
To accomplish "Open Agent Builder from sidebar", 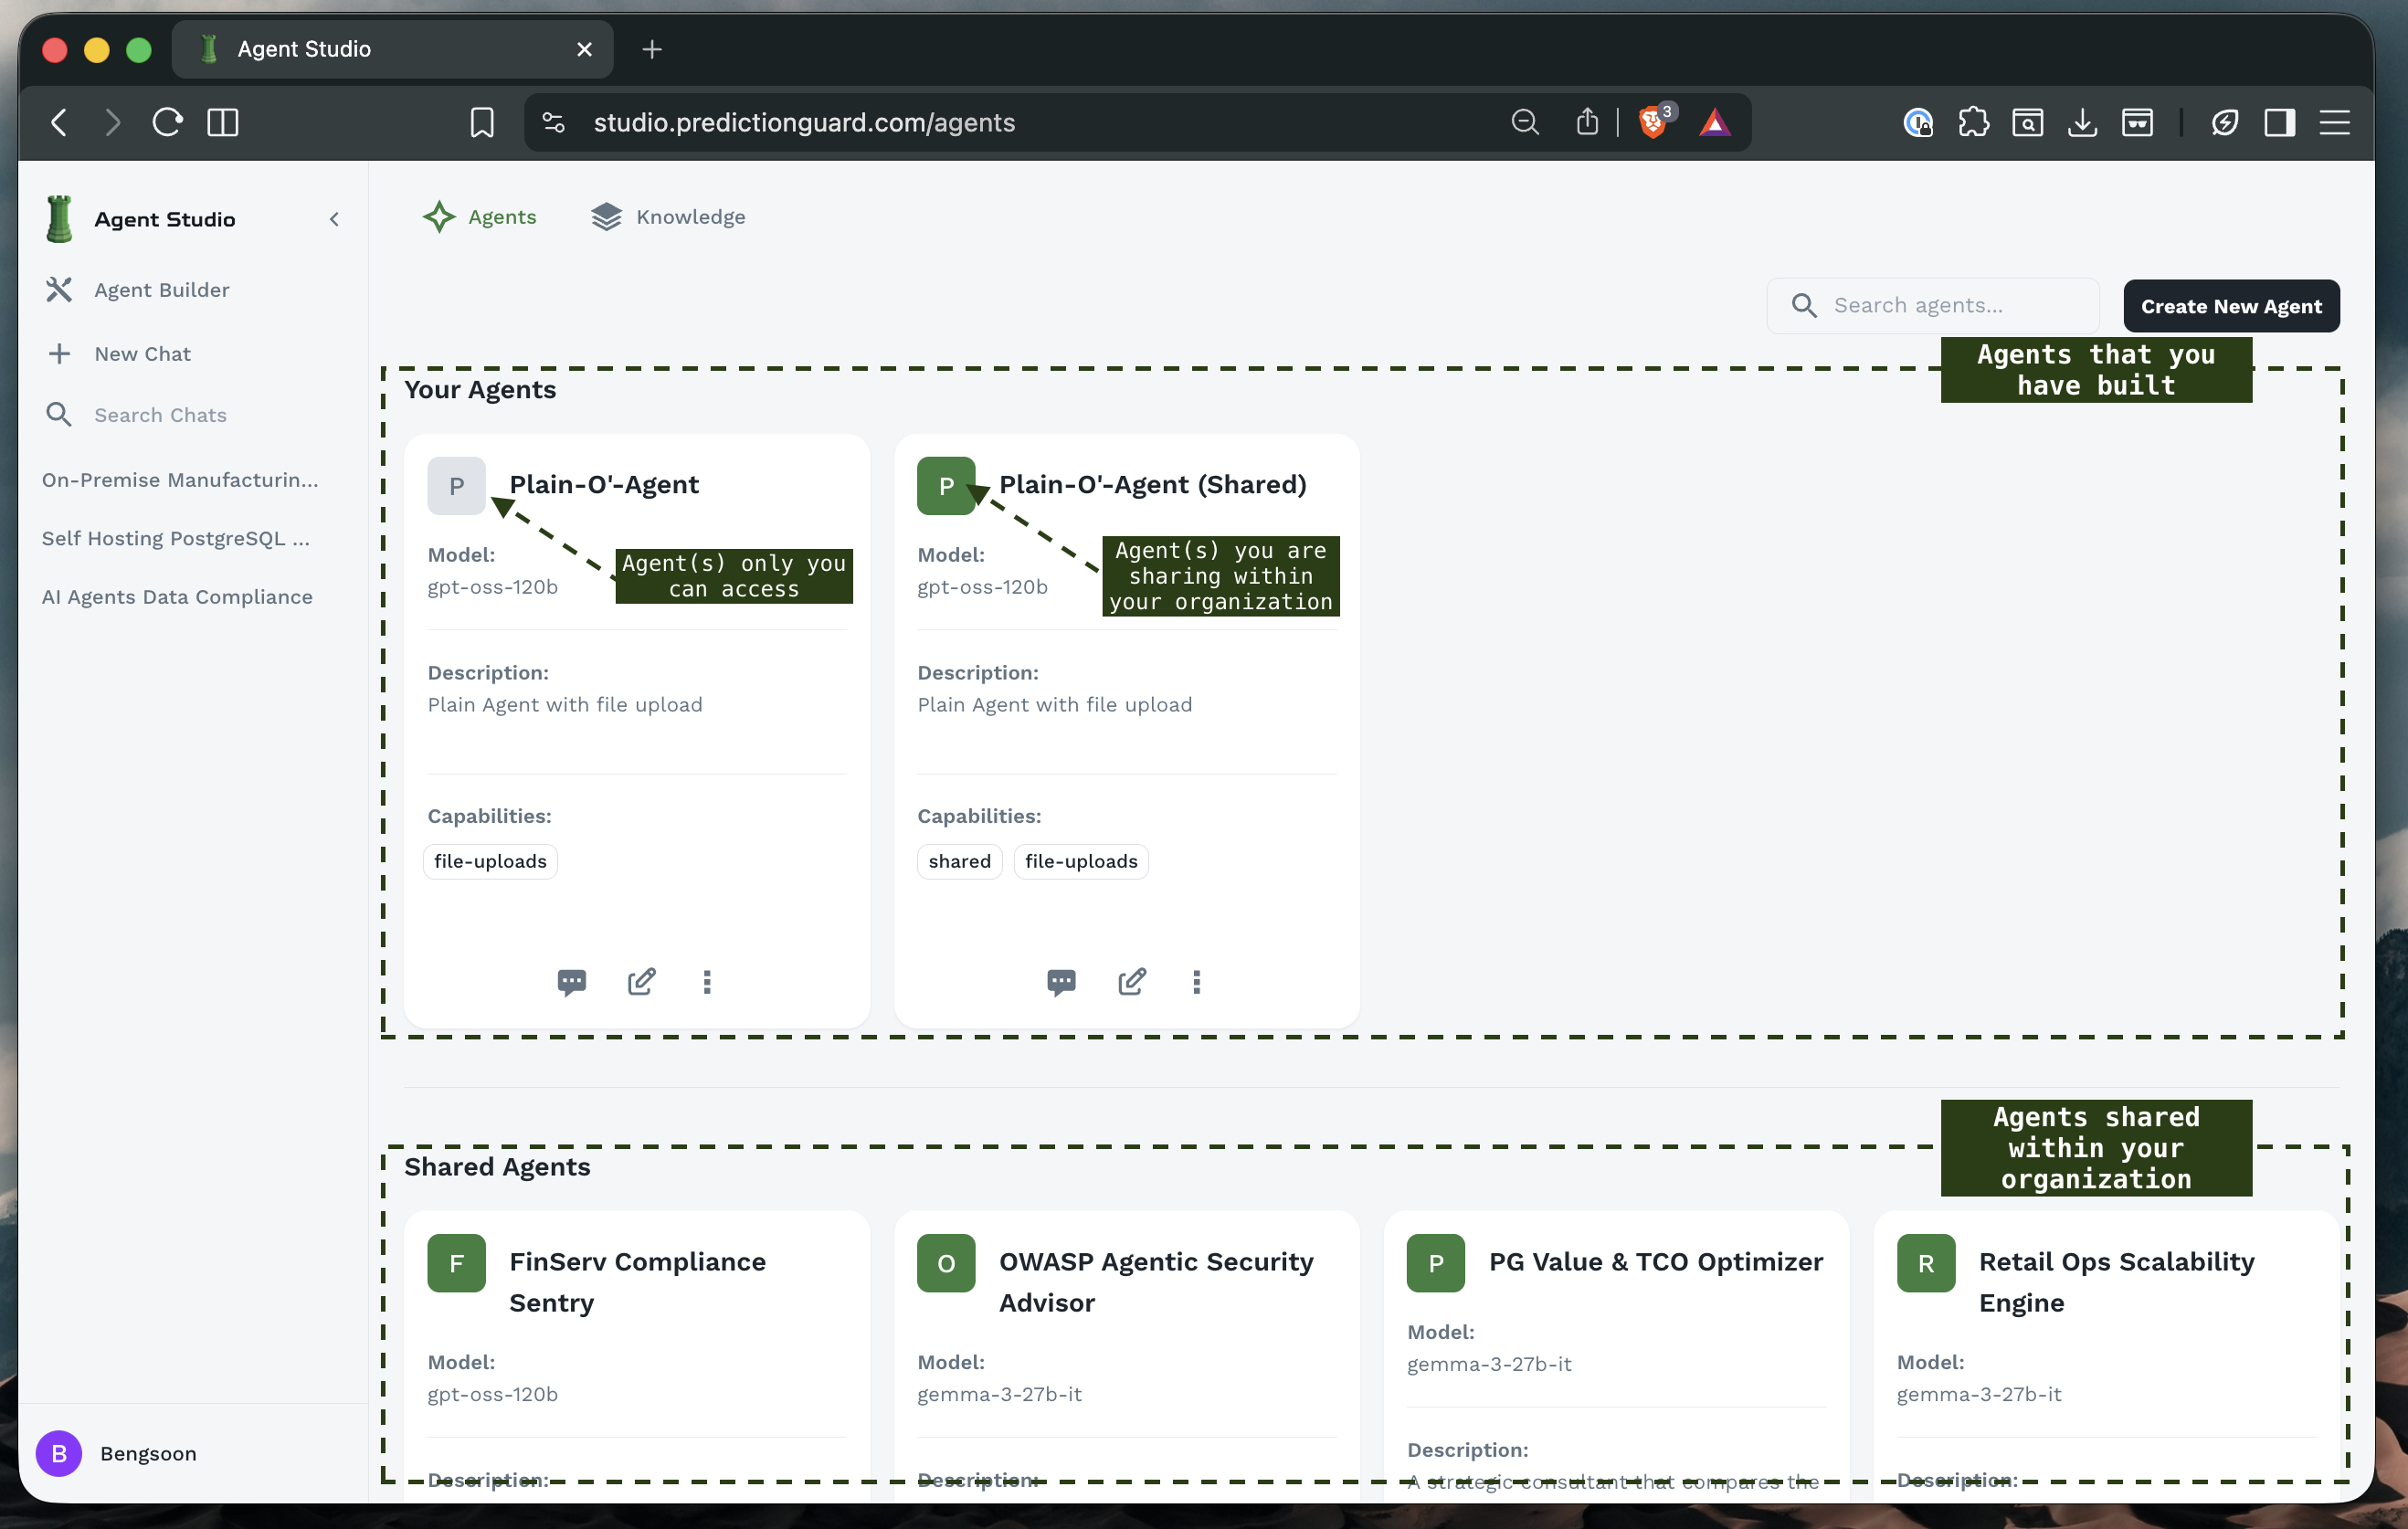I will tap(161, 290).
